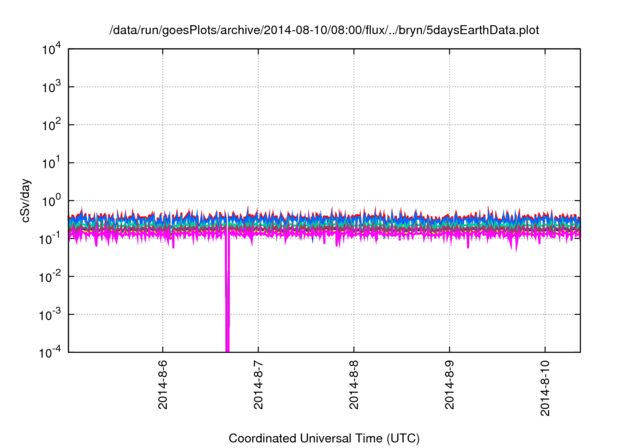Click the 2014-8-9 date tick label
The image size is (640, 448).
[x=449, y=384]
